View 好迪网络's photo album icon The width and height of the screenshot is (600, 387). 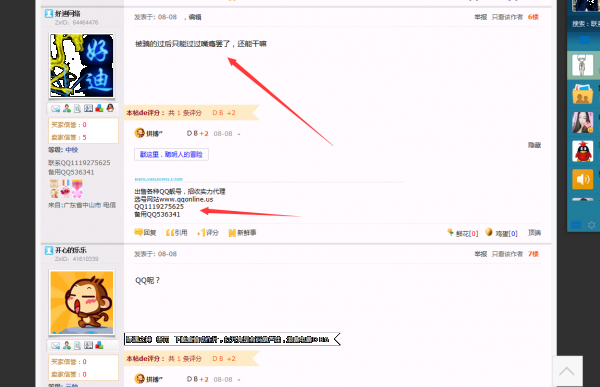[88, 109]
